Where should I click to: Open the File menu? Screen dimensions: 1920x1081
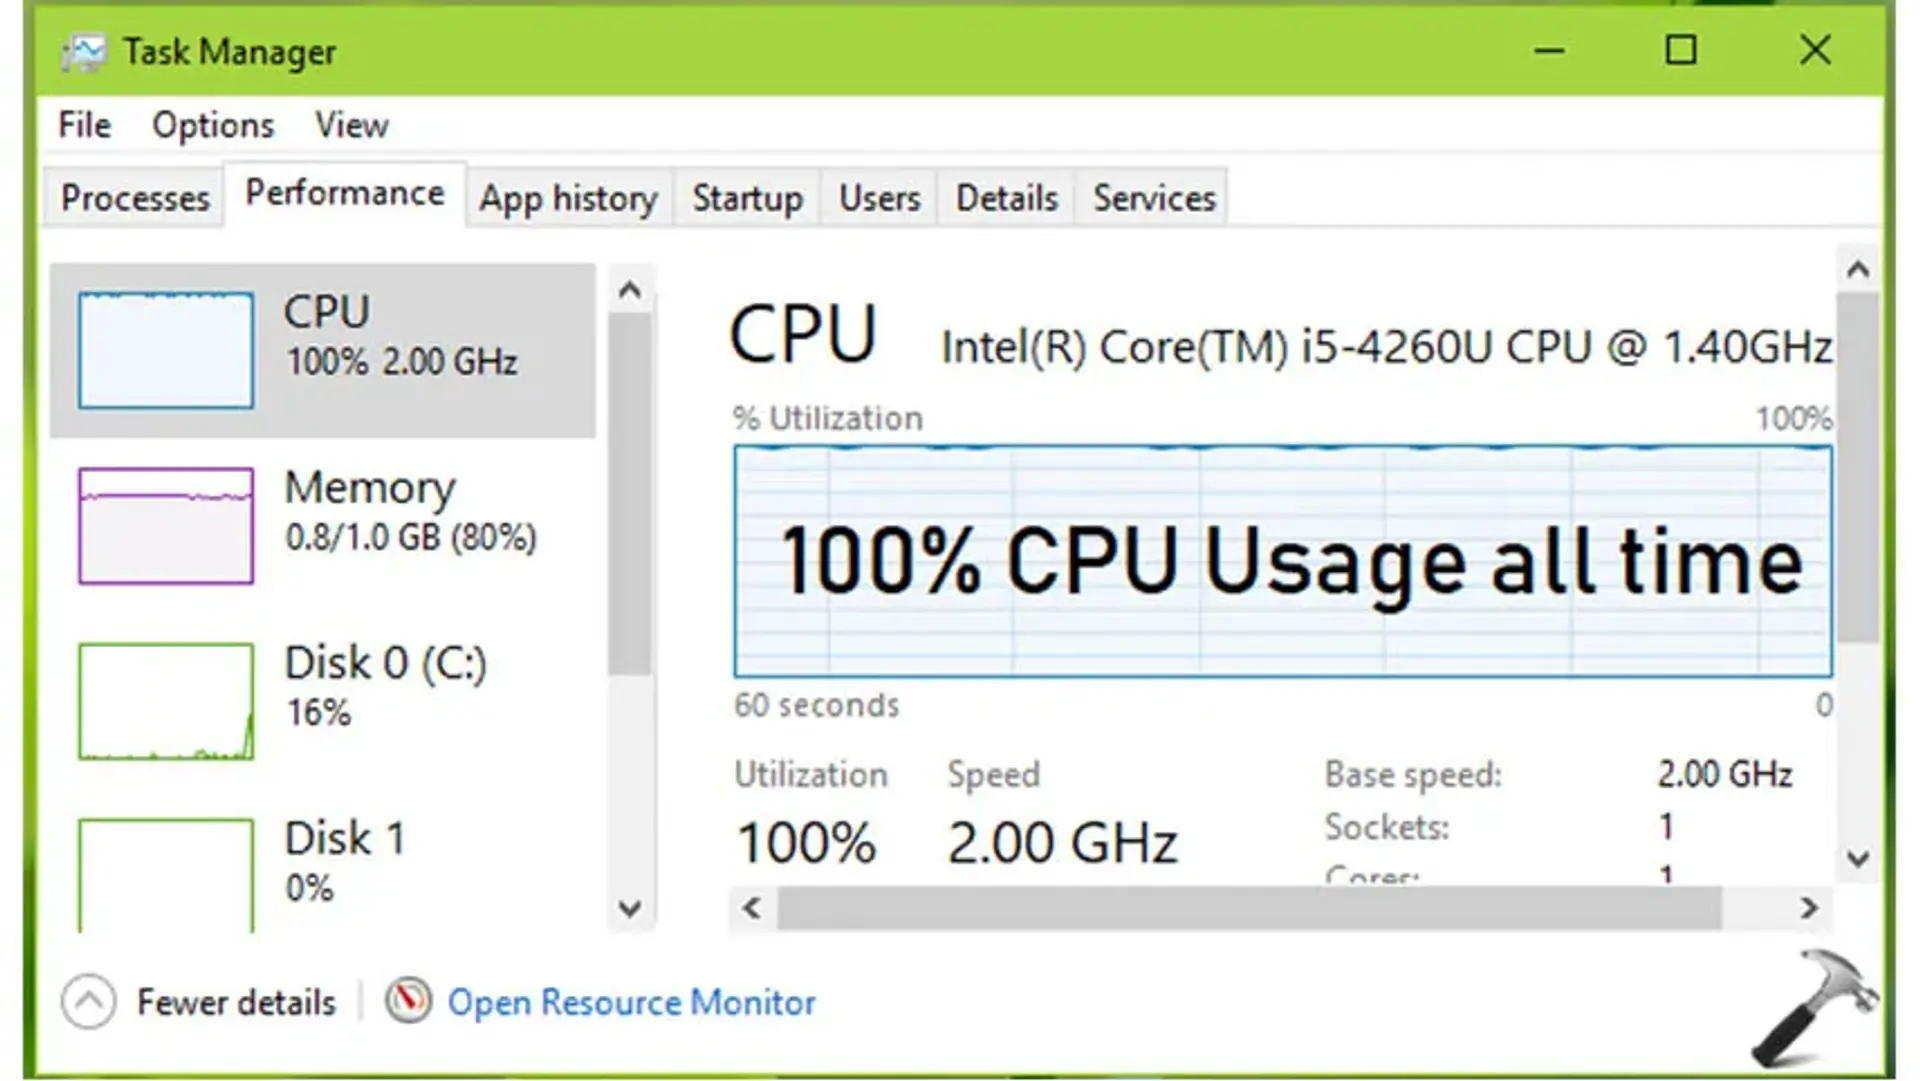coord(84,126)
